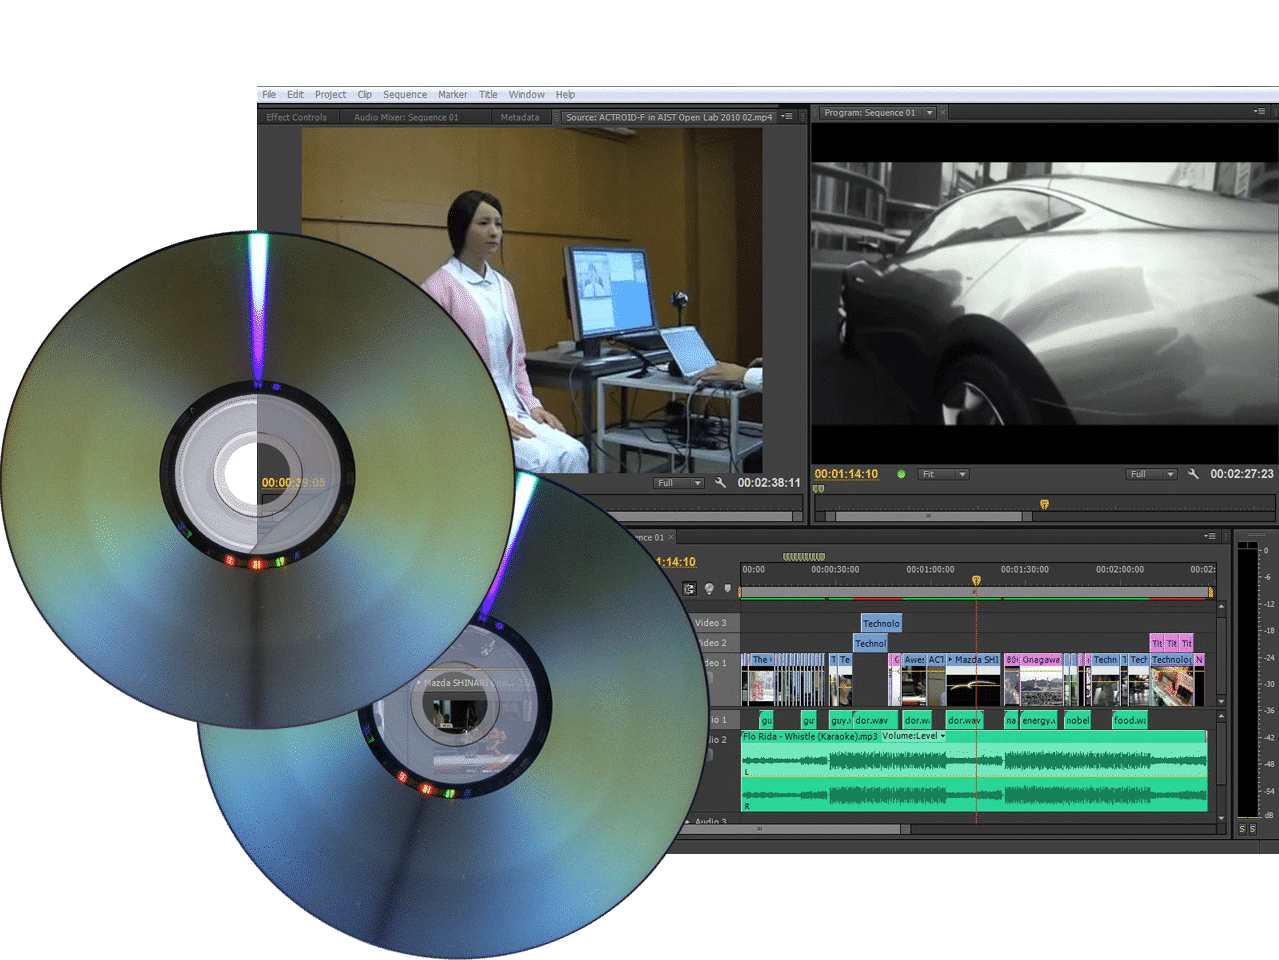This screenshot has width=1279, height=960.
Task: Open the Source monitor panel menu icon
Action: (787, 117)
